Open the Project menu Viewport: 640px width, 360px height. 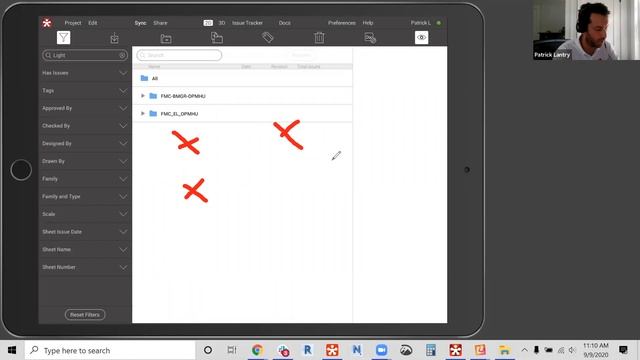click(x=73, y=23)
